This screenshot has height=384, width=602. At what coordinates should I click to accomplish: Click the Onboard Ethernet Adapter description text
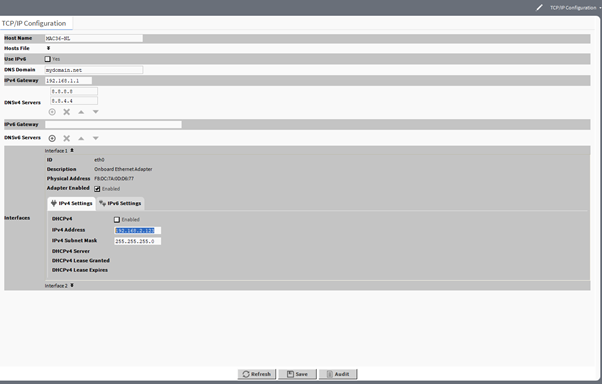(x=123, y=169)
